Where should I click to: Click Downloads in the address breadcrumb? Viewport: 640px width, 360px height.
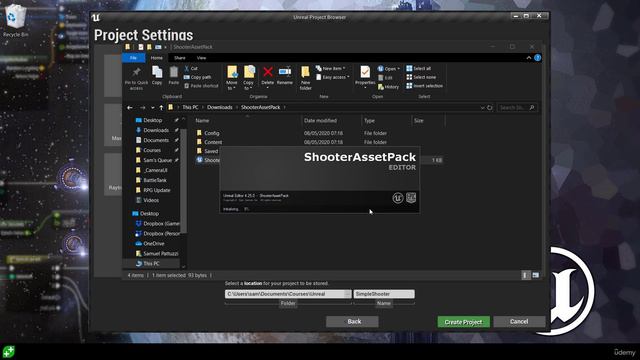(x=220, y=107)
